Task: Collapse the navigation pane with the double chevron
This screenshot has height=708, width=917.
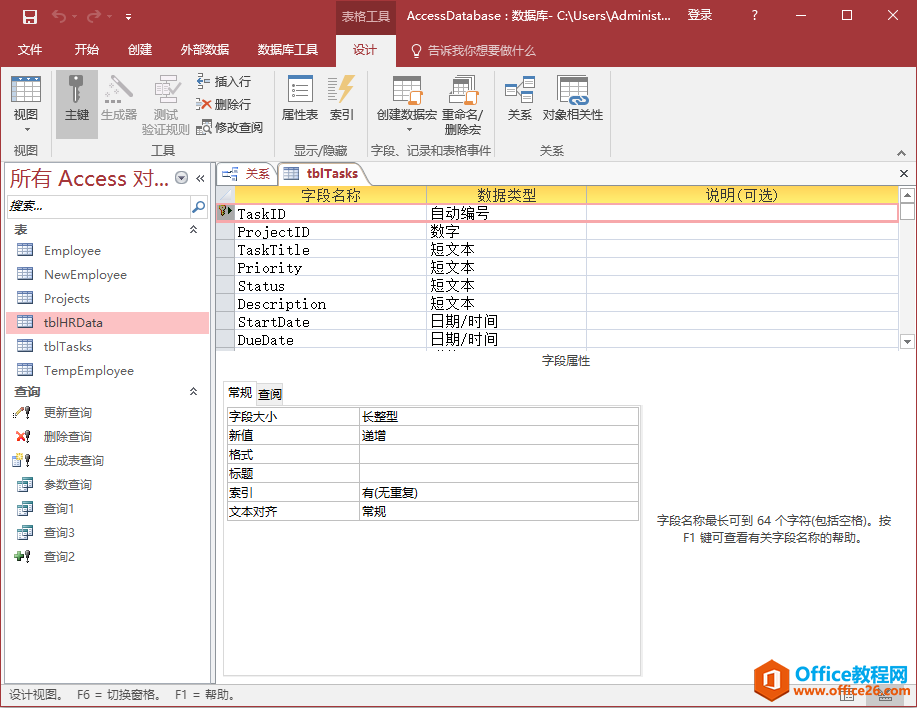Action: [200, 178]
